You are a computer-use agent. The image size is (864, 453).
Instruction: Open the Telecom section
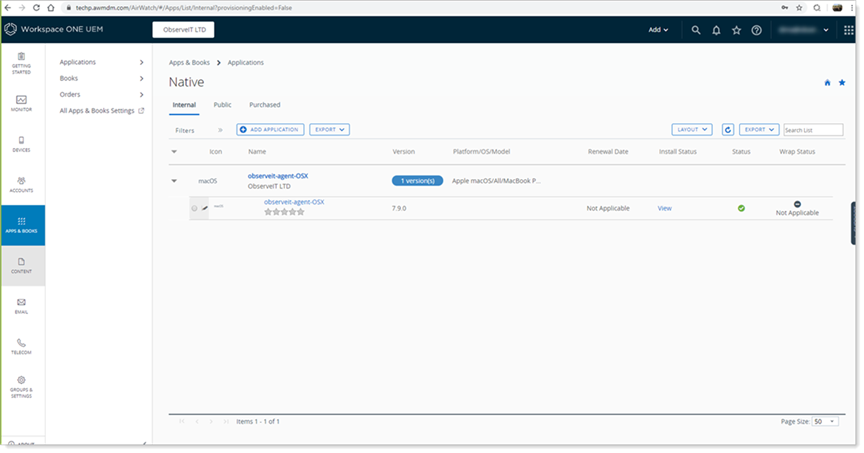pos(21,347)
